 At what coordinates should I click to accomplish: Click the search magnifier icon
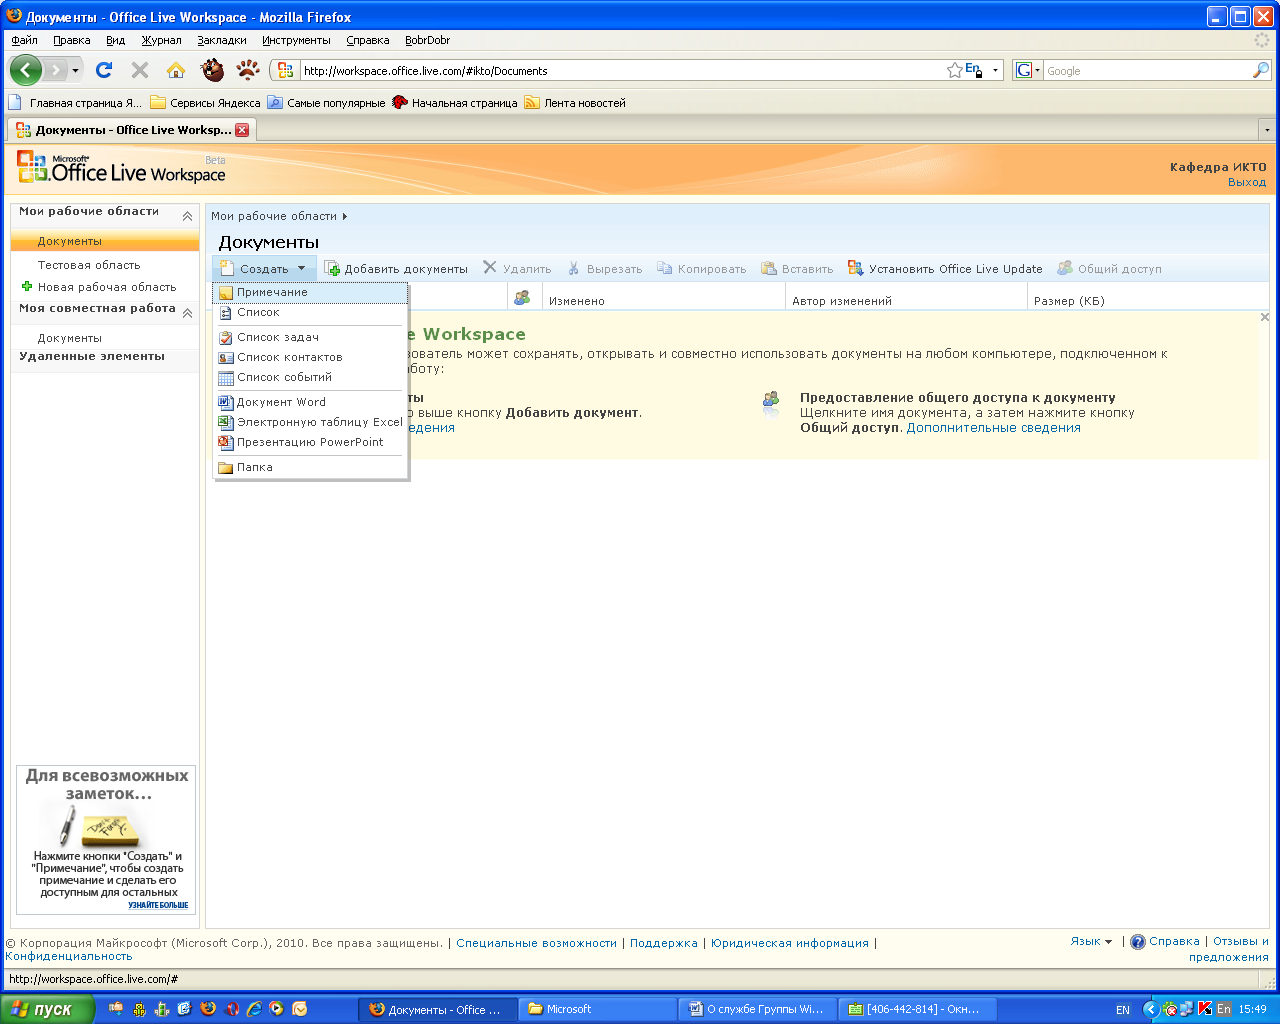(x=1260, y=70)
